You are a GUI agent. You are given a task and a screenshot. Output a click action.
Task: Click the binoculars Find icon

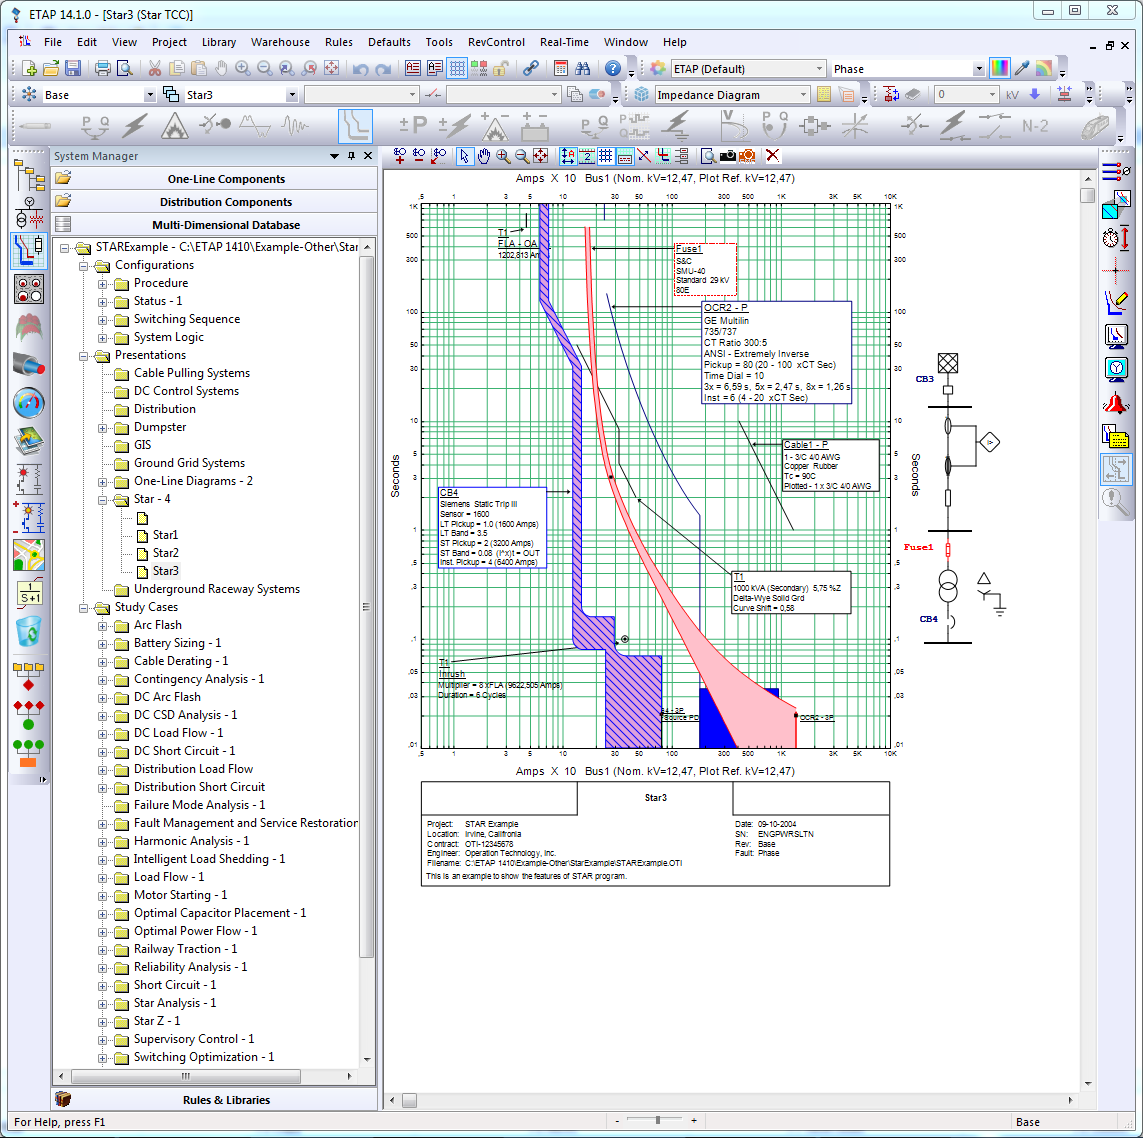click(x=582, y=69)
